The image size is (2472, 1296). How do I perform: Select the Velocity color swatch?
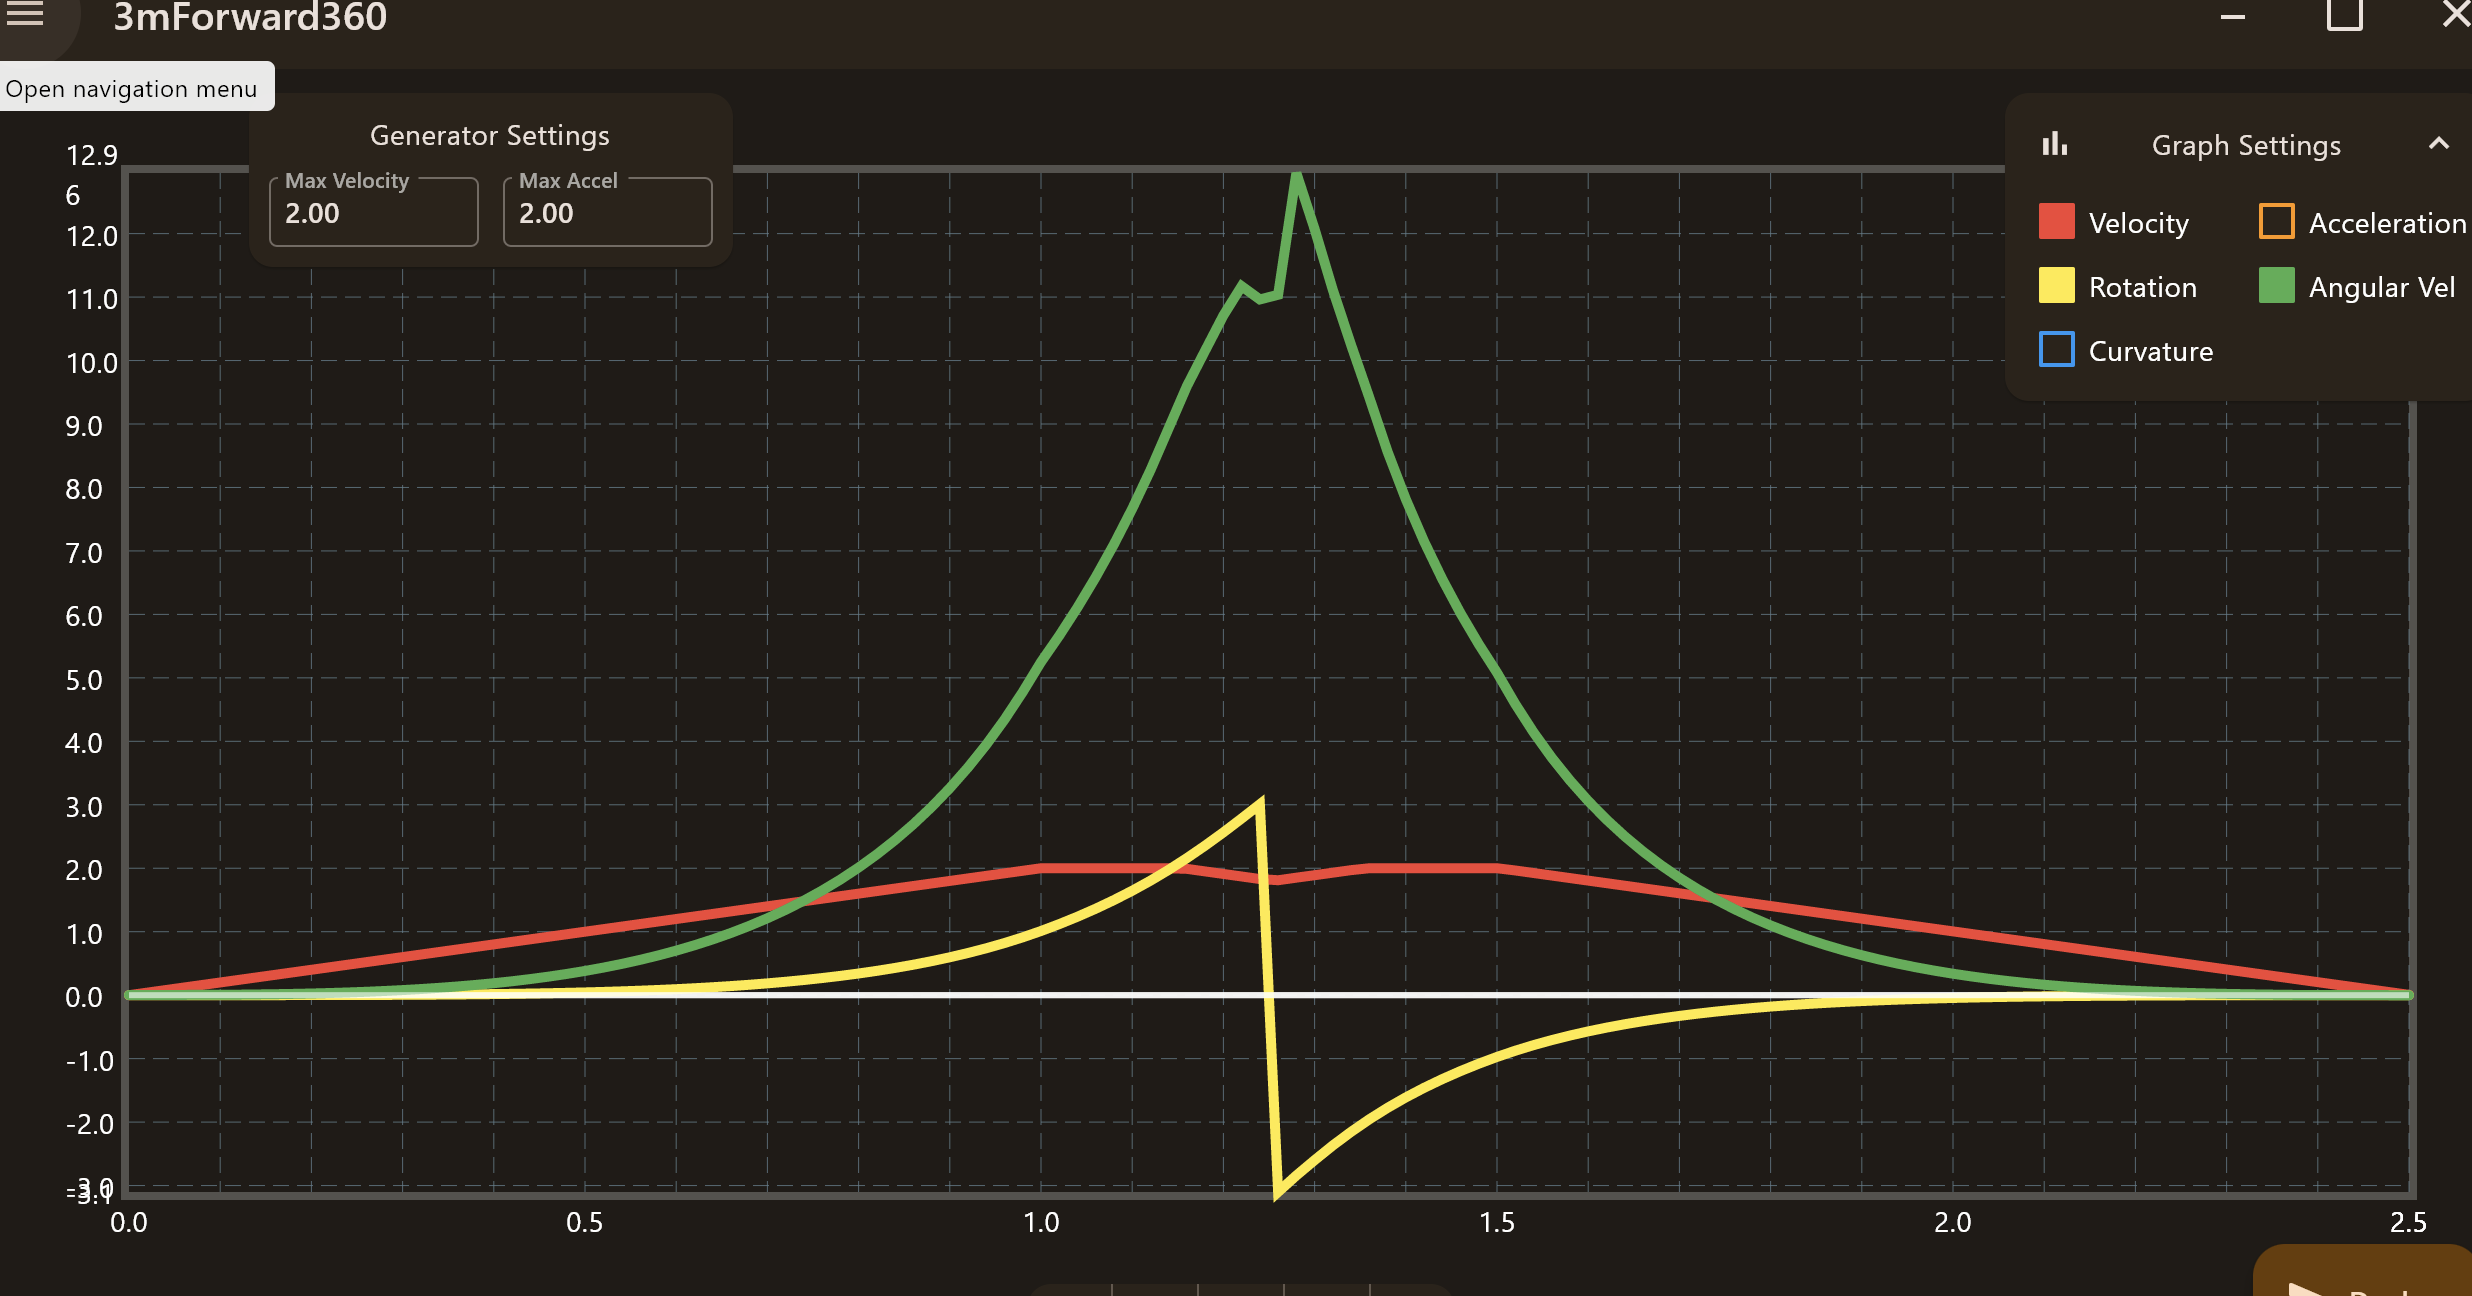point(2057,221)
